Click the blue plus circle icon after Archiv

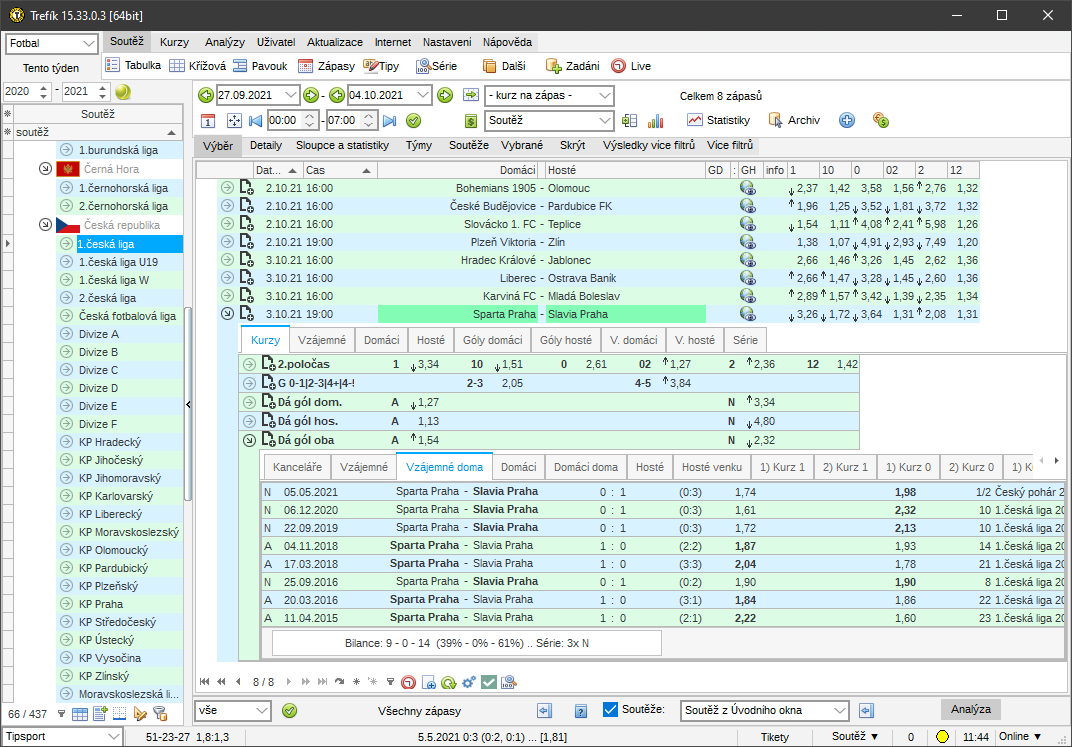pyautogui.click(x=846, y=120)
